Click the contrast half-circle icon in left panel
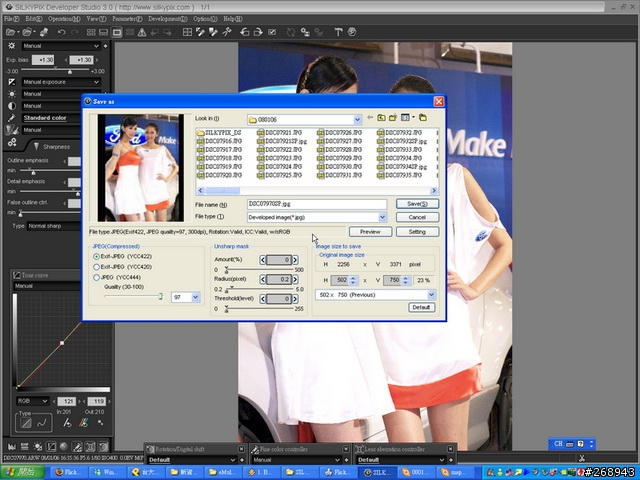This screenshot has height=480, width=640. click(x=11, y=106)
